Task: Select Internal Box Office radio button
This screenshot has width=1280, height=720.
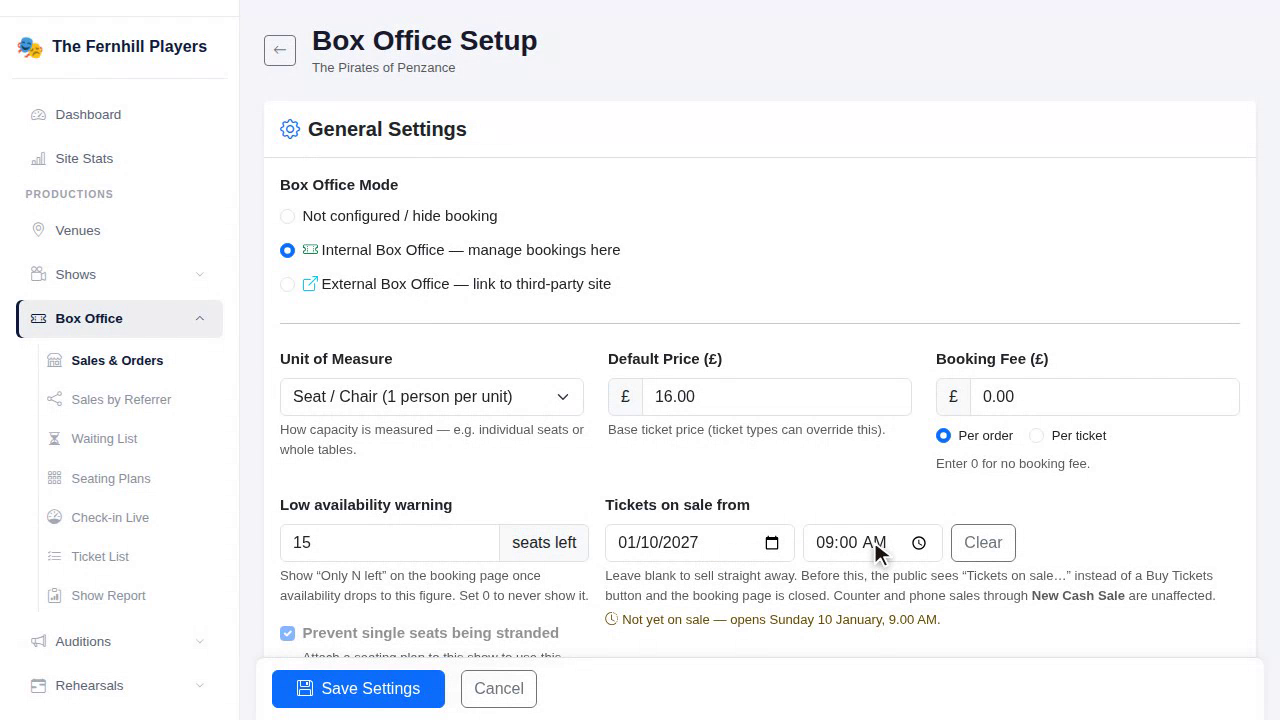Action: (288, 250)
